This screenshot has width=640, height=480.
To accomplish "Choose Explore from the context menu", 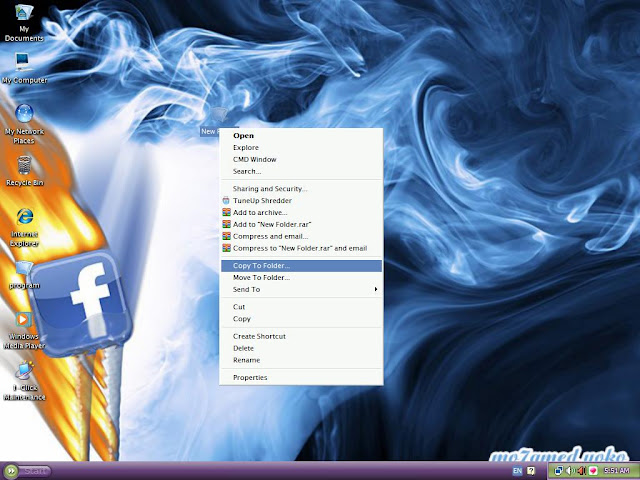I will tap(301, 147).
